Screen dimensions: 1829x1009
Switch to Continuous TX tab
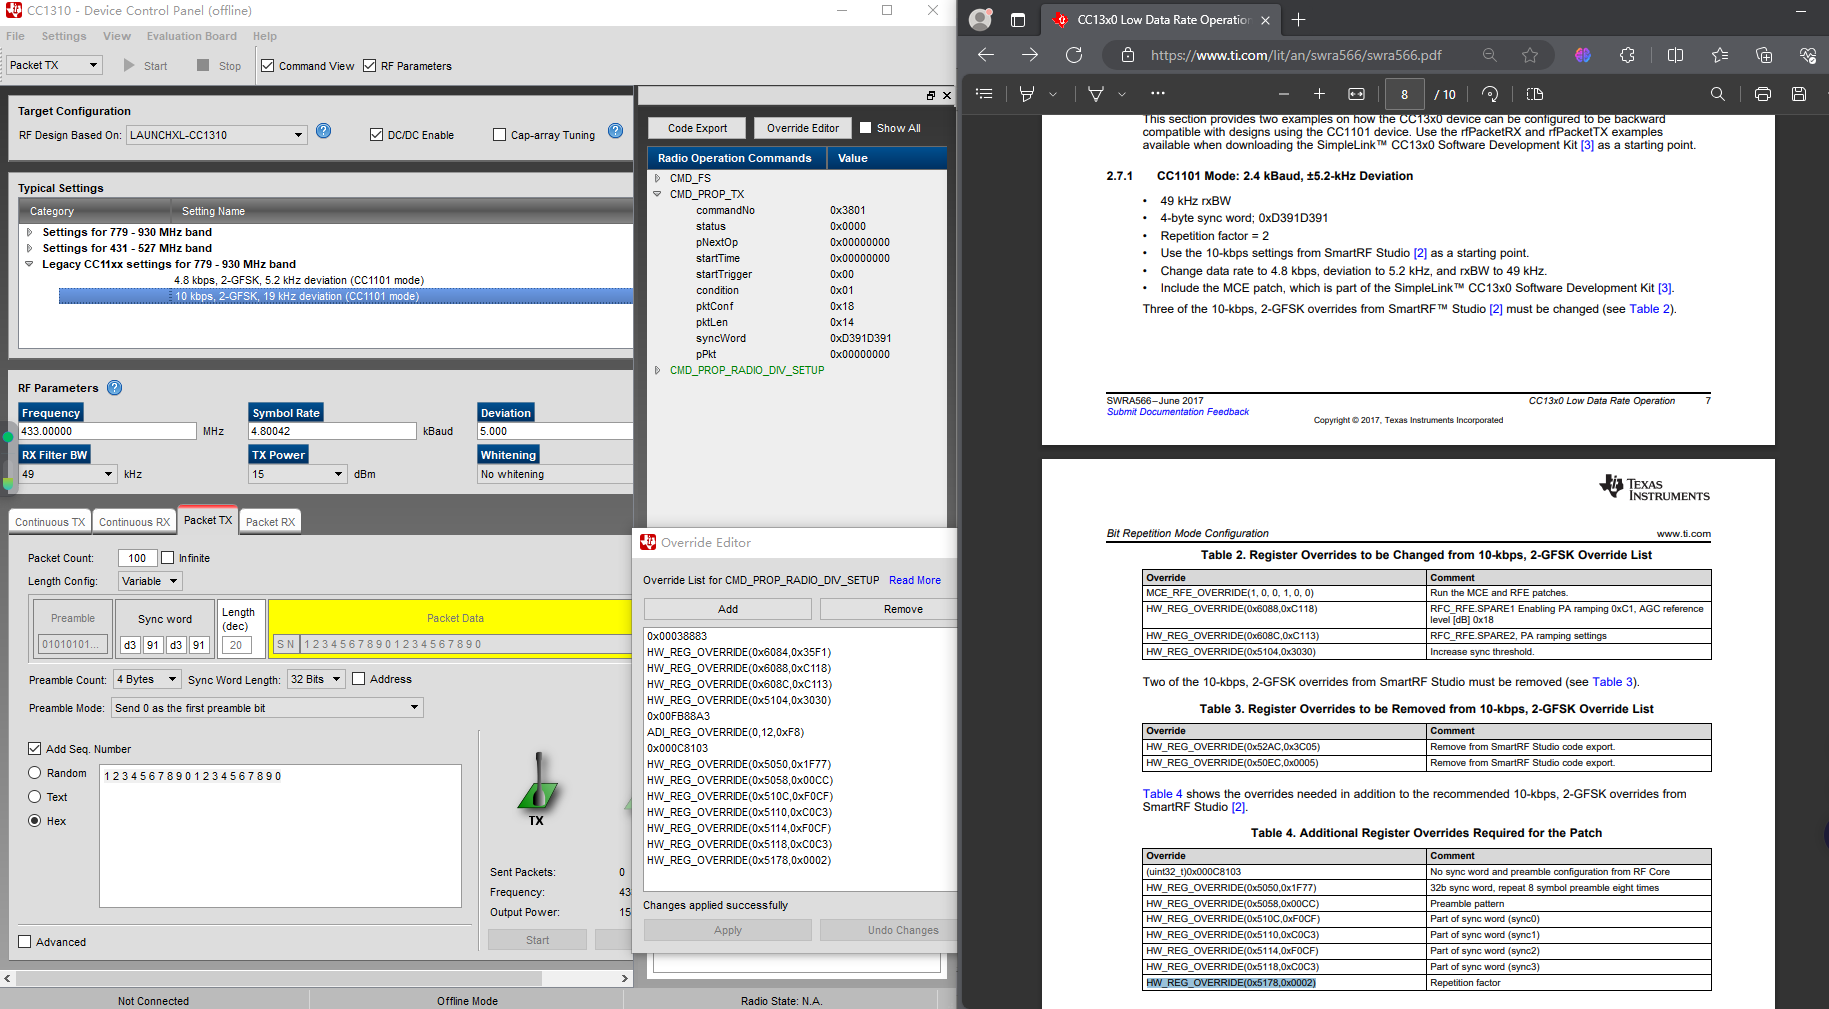point(50,522)
